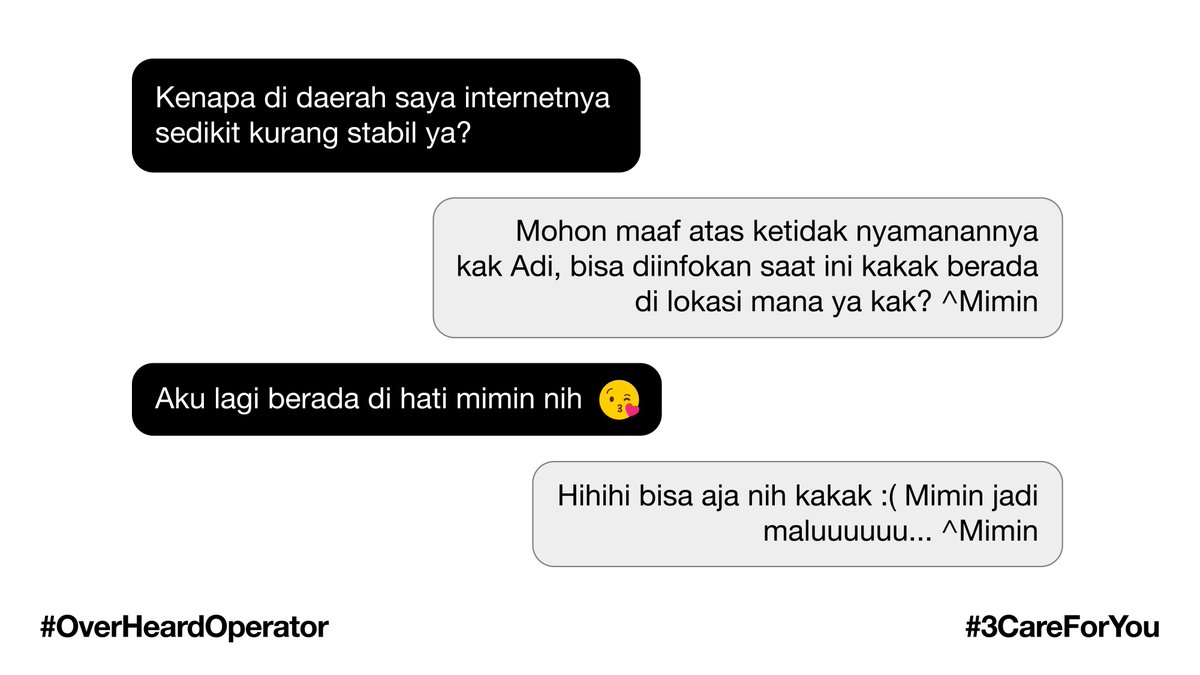Select the "Hihihi bisa aja nih kakak" reply bubble
Image resolution: width=1200 pixels, height=675 pixels.
point(797,514)
